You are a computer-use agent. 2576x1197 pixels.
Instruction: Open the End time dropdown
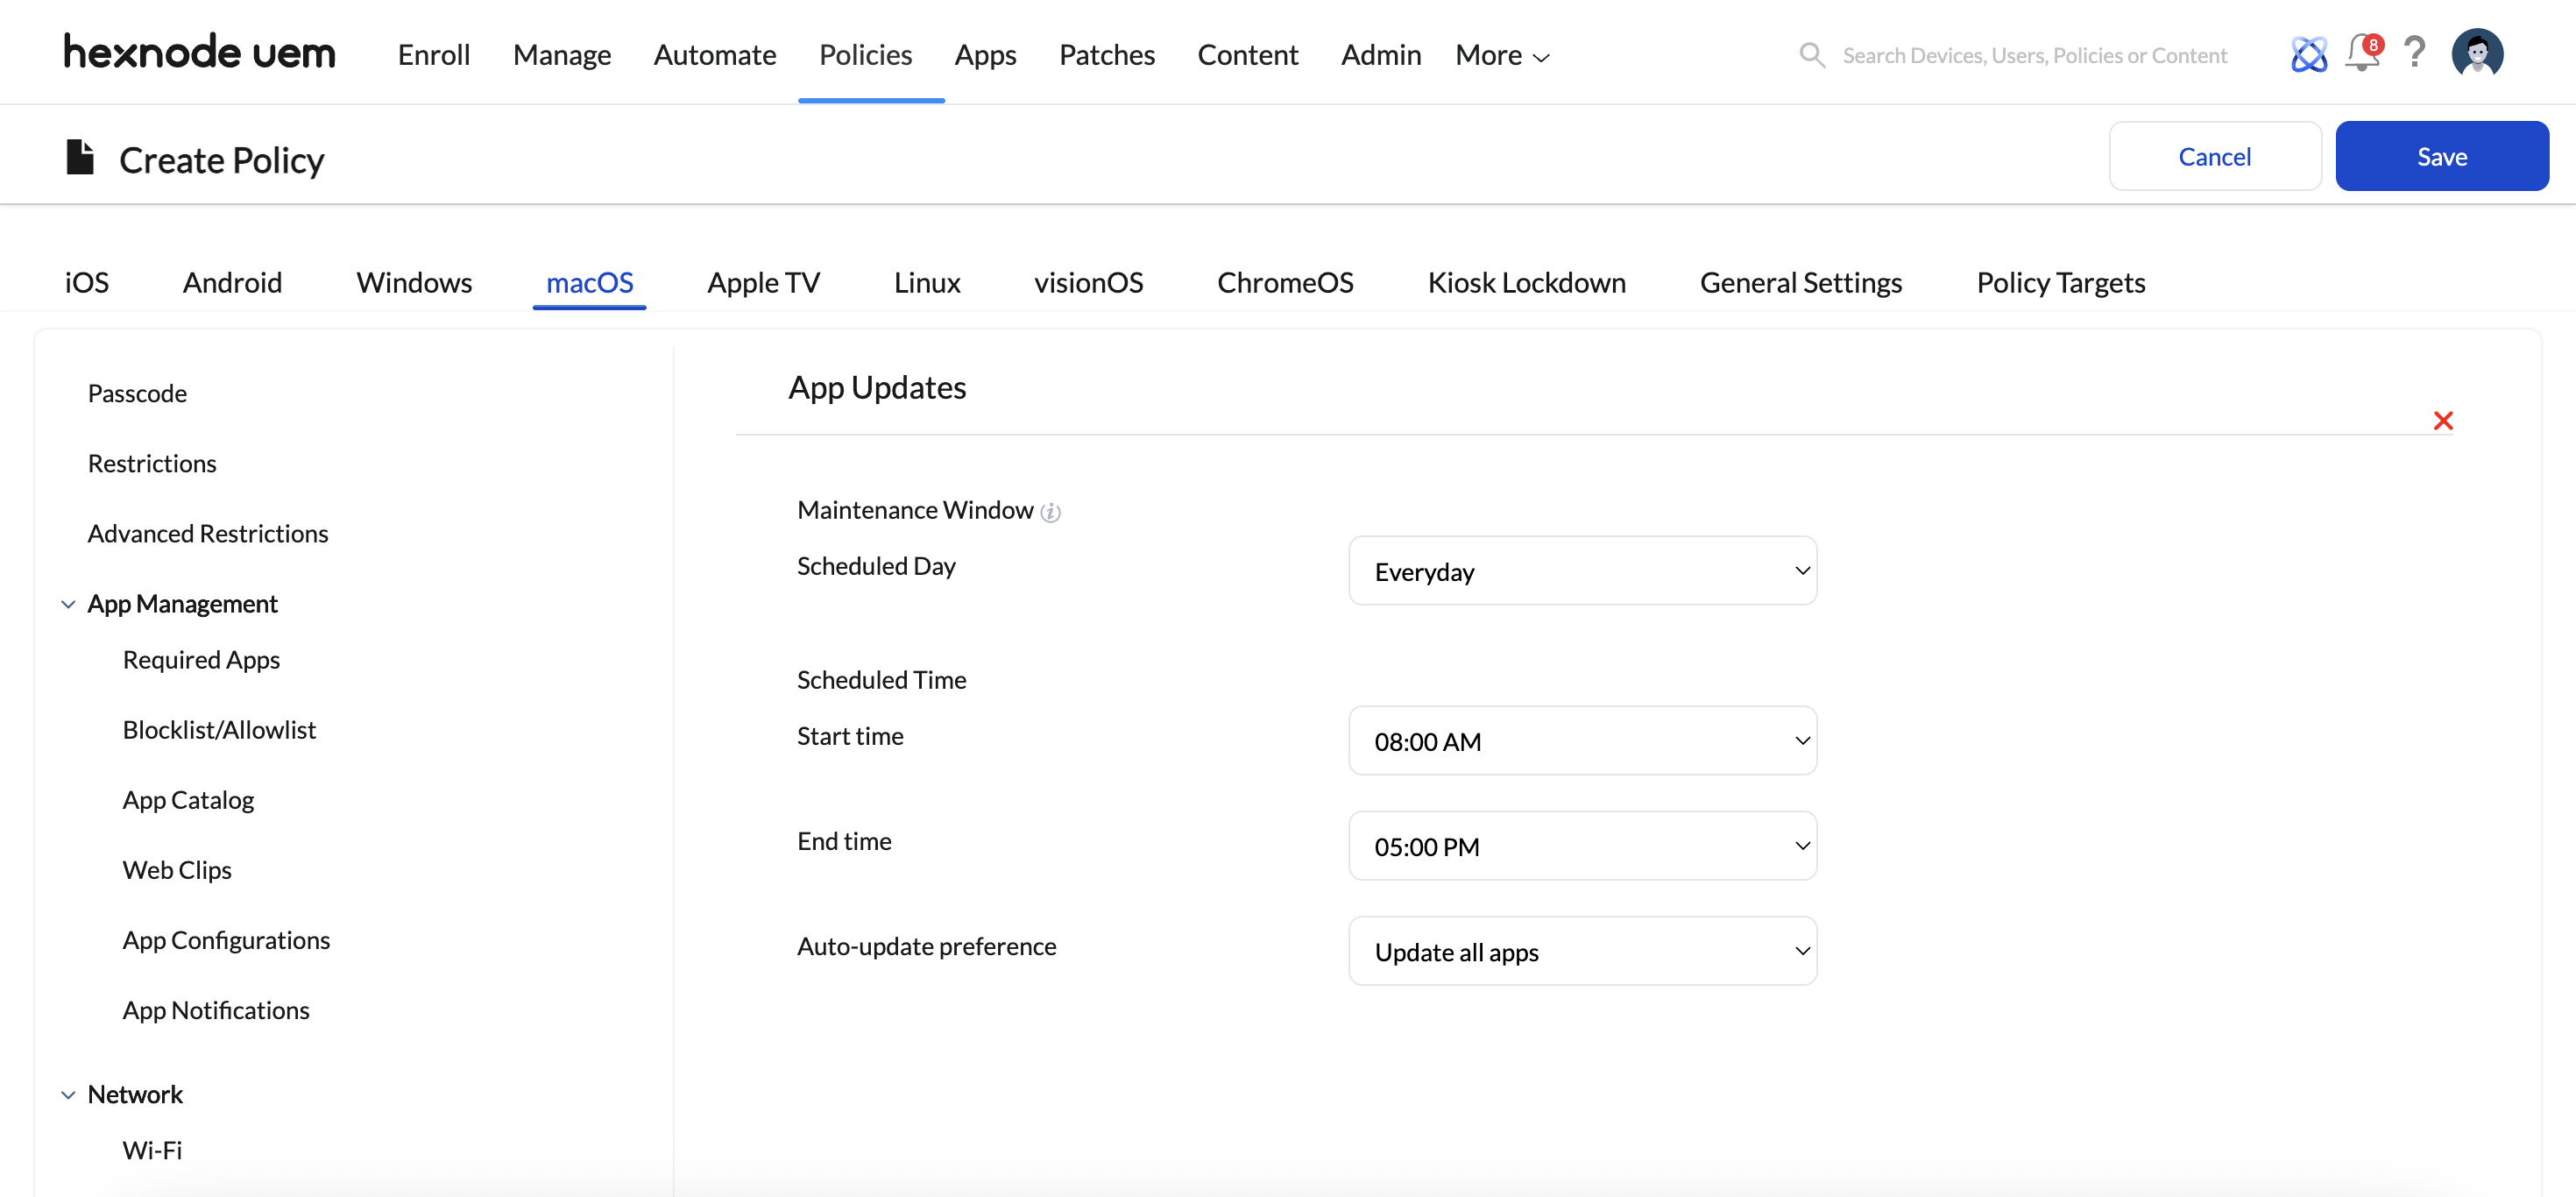point(1582,846)
